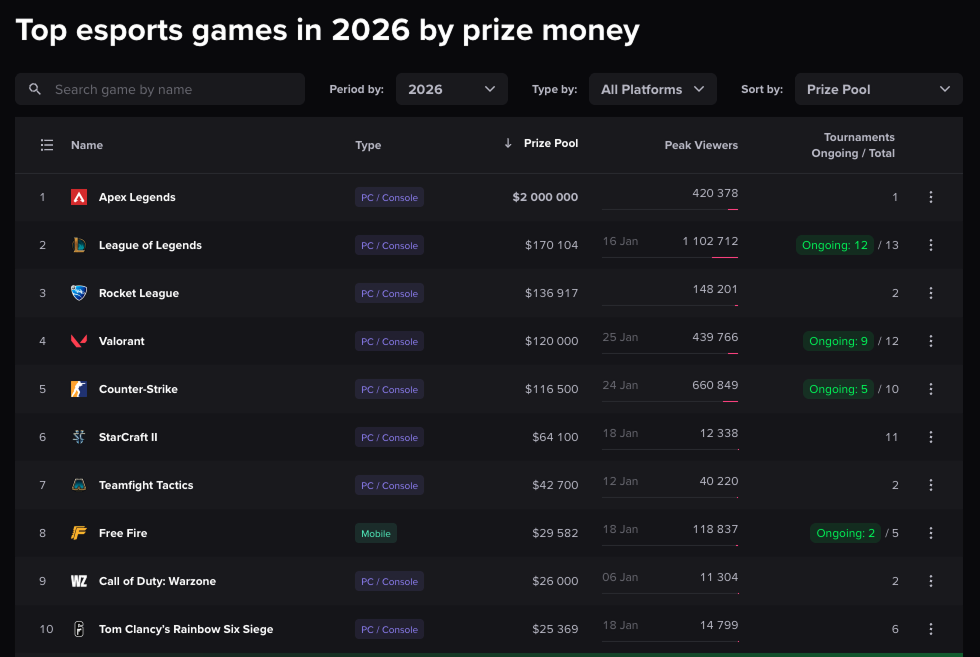
Task: Open the three-dot menu on the Valorant row
Action: [931, 340]
